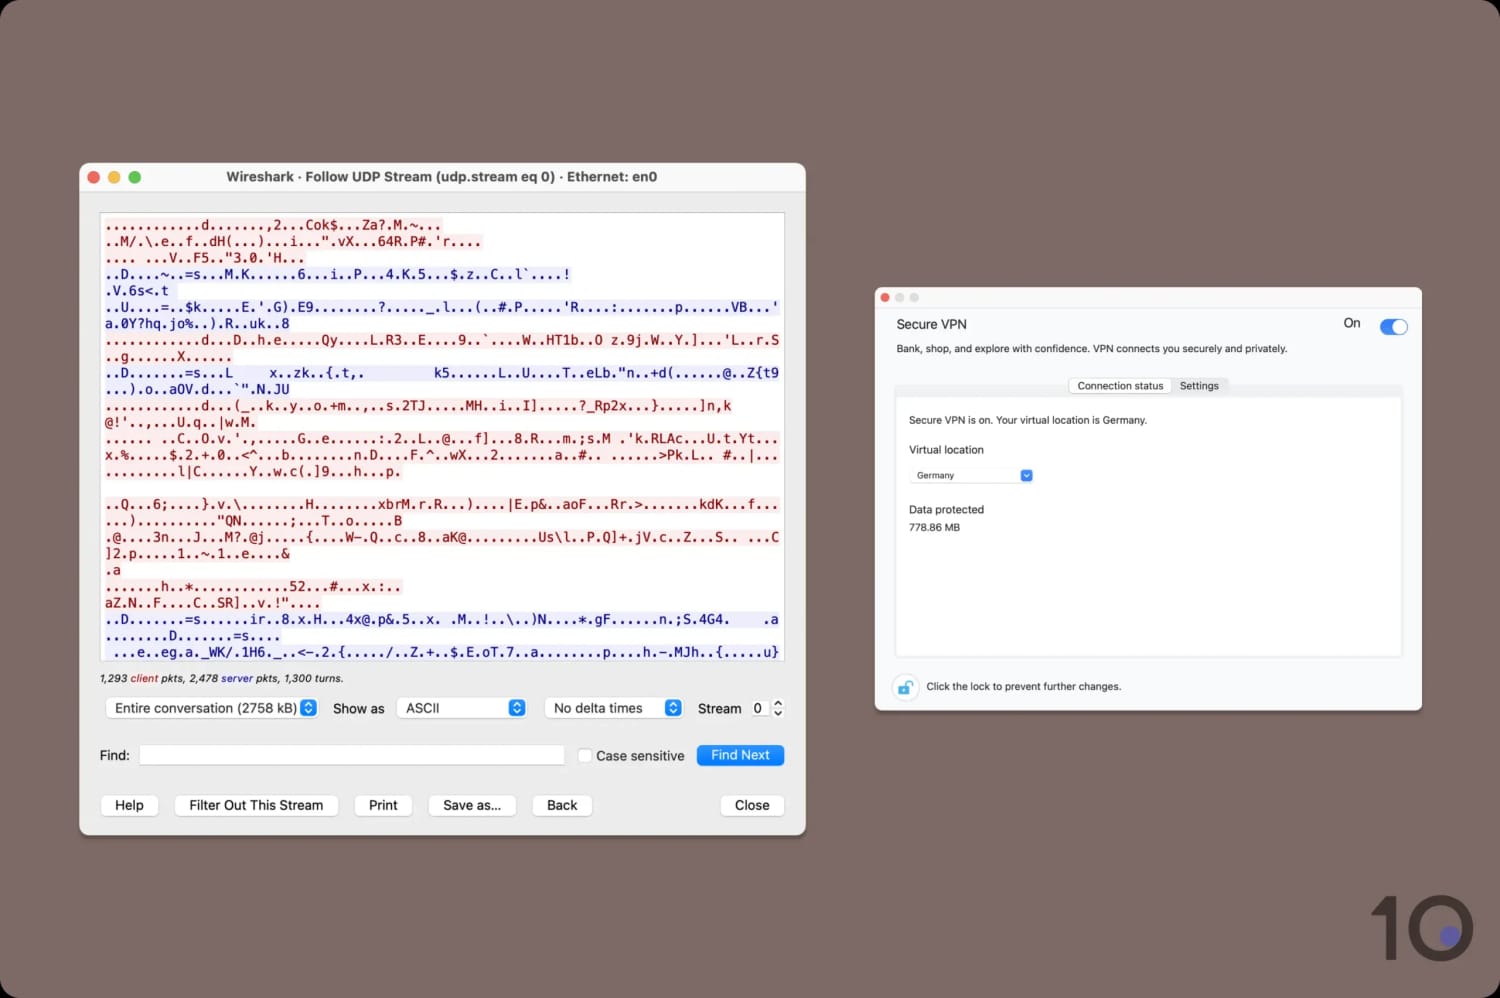Click the 'Secure VPN is on' status message
1500x998 pixels.
[1027, 420]
